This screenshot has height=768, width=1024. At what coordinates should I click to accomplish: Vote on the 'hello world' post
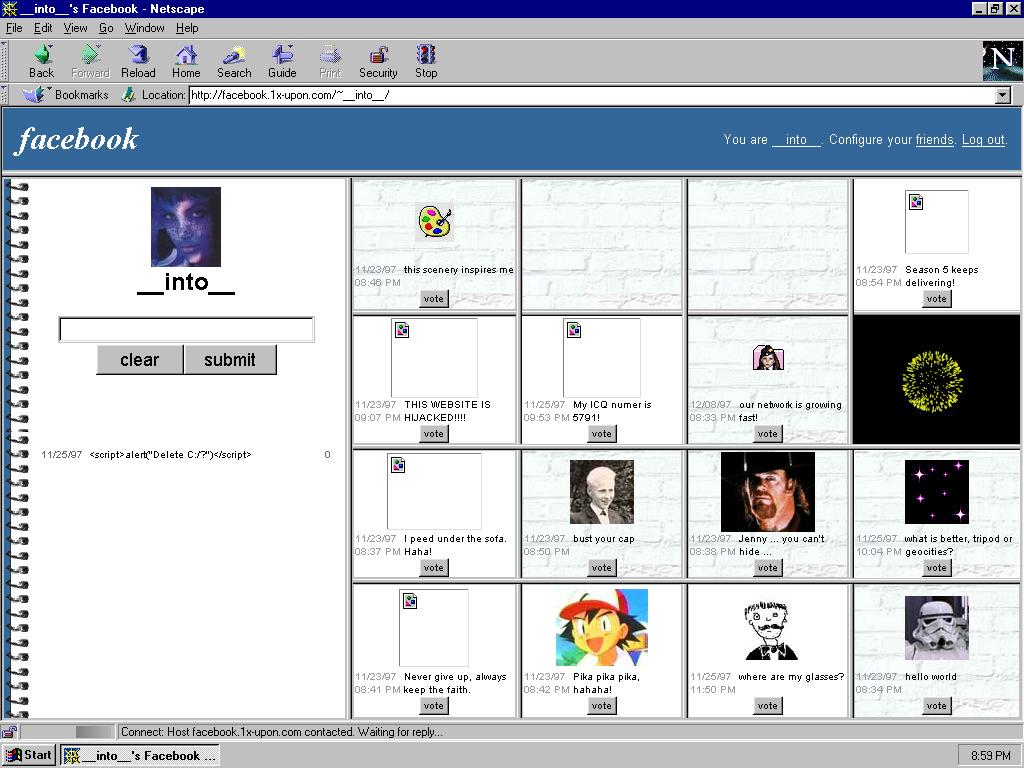click(x=936, y=705)
